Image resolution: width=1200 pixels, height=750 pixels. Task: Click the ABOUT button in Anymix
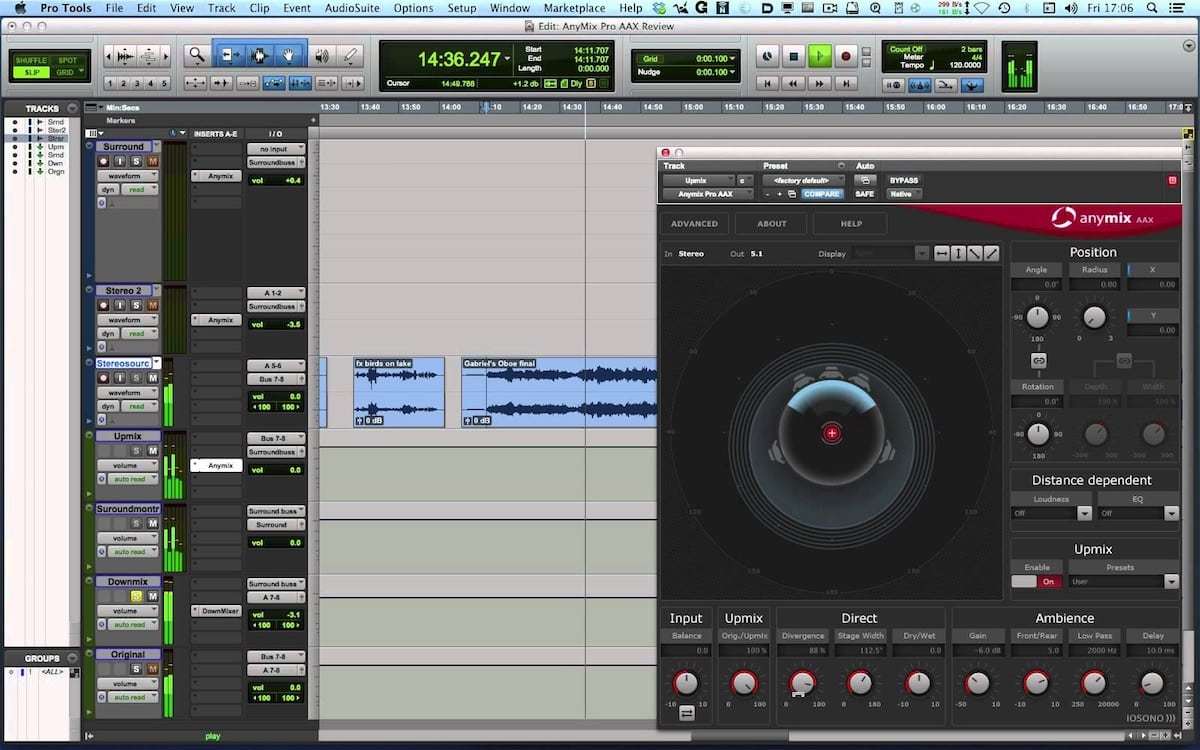click(x=771, y=224)
